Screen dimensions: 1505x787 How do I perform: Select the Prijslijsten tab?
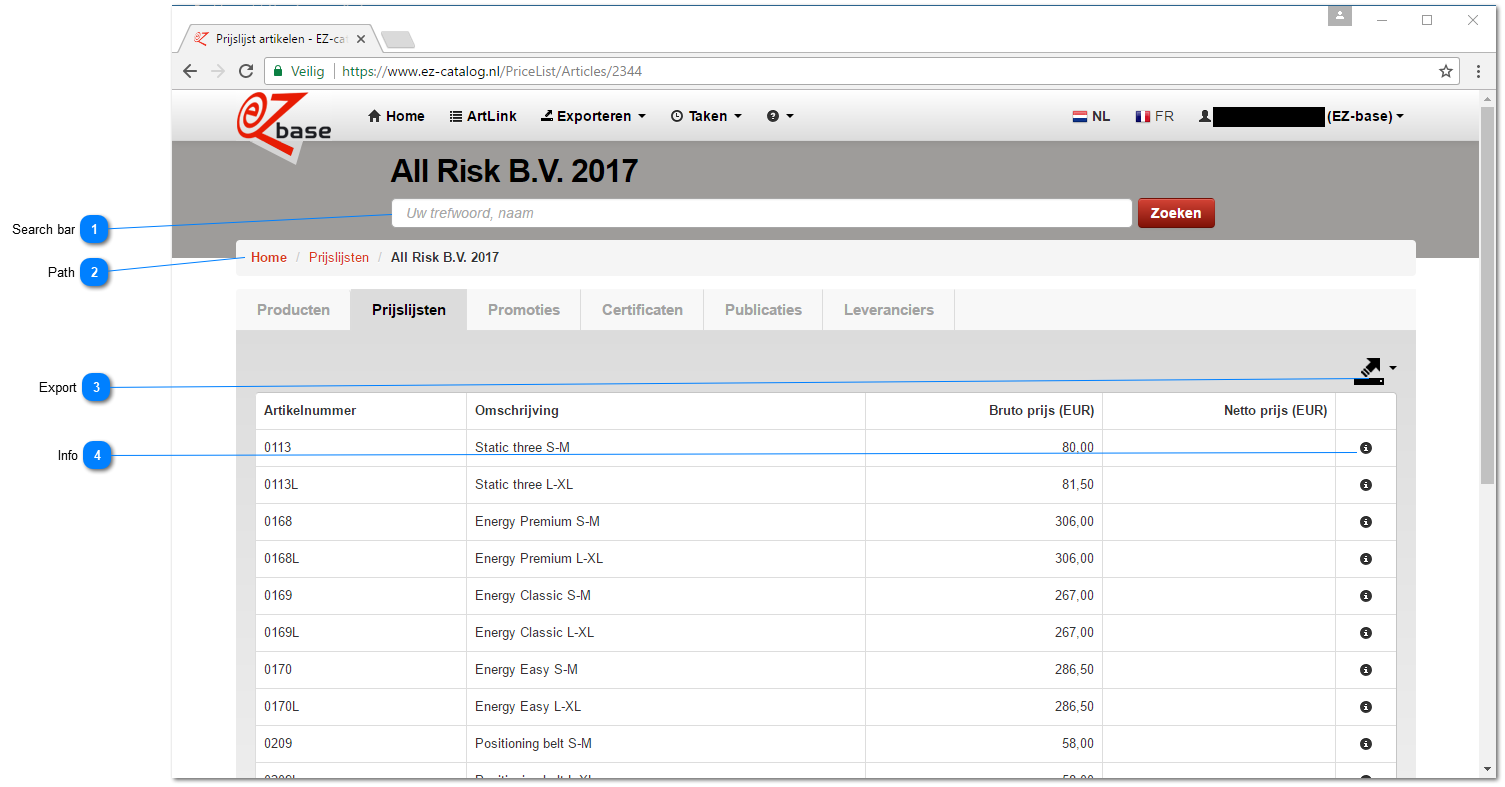tap(409, 310)
